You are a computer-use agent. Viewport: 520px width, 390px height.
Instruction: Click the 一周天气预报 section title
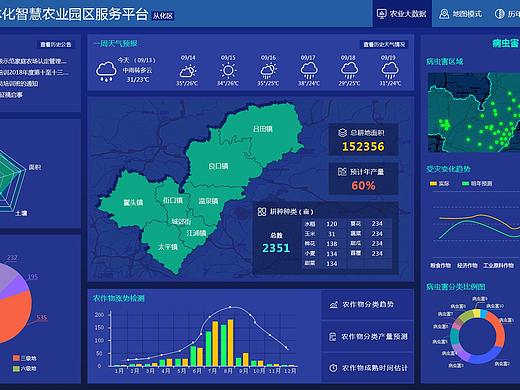click(x=115, y=44)
